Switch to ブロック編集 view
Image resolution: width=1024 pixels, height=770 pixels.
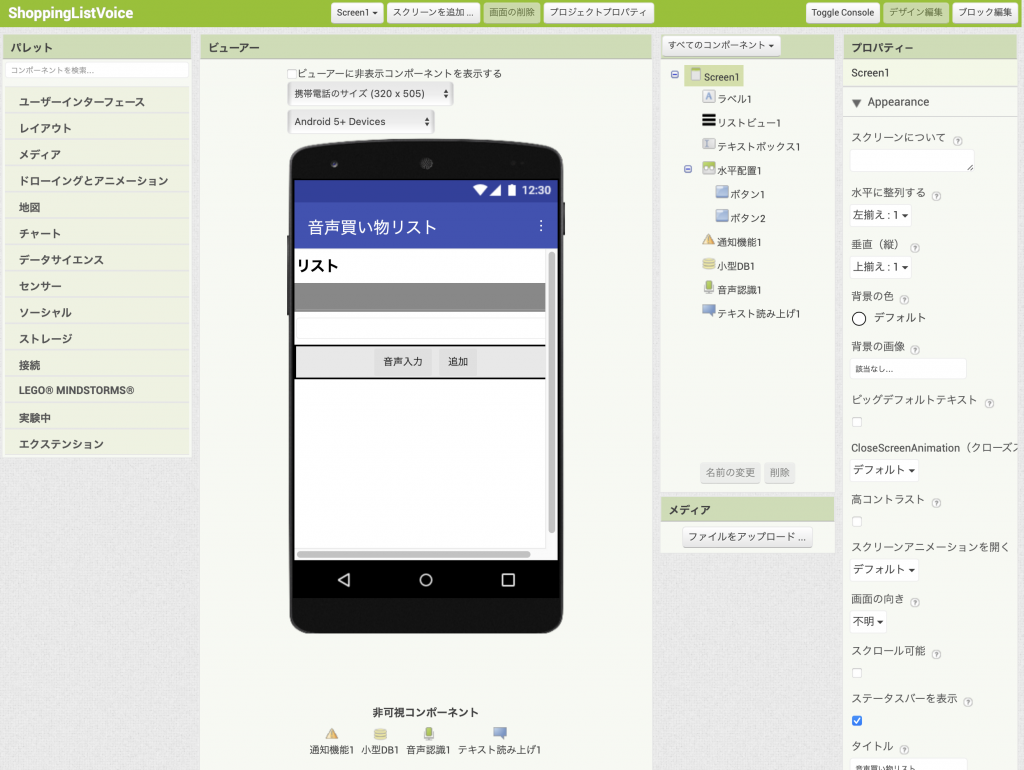[x=984, y=13]
